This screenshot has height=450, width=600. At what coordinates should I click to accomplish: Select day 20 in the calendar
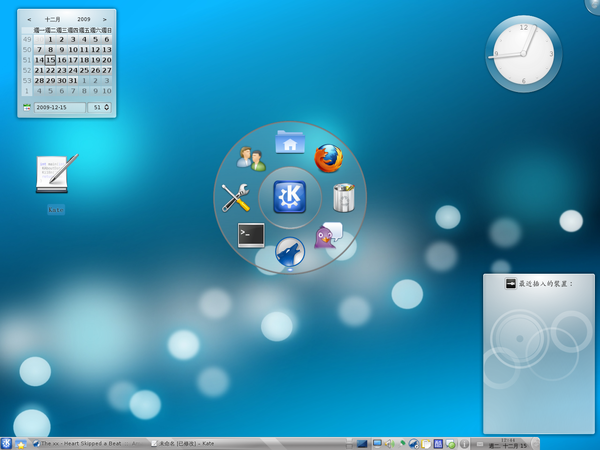click(107, 60)
